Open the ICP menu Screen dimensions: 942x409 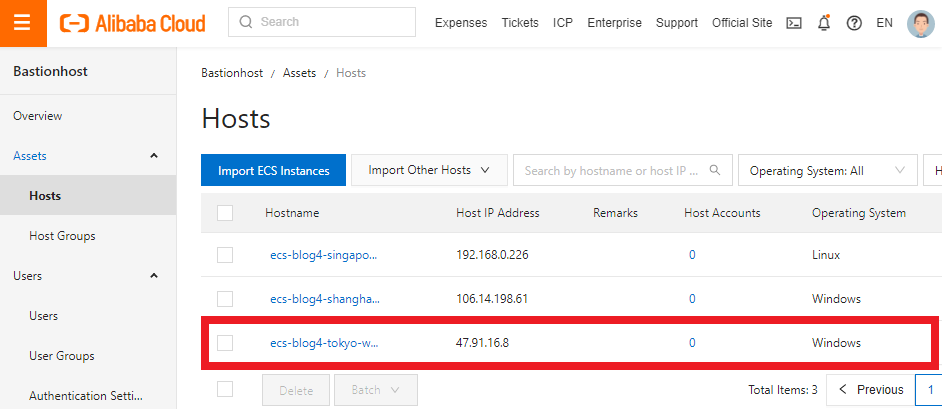click(563, 23)
